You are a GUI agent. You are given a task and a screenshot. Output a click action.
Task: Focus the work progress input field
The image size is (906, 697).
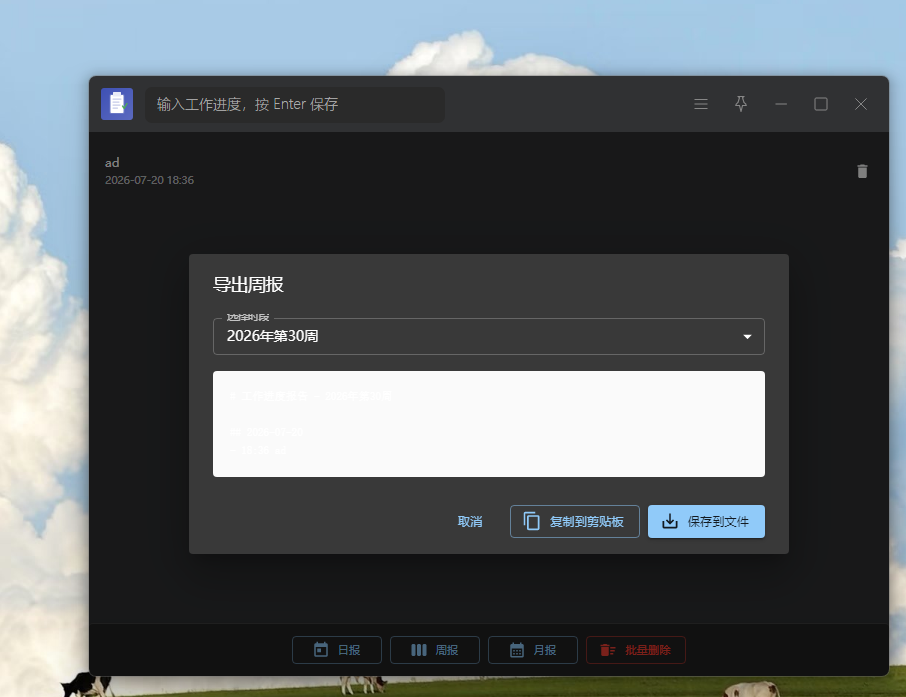pos(295,105)
